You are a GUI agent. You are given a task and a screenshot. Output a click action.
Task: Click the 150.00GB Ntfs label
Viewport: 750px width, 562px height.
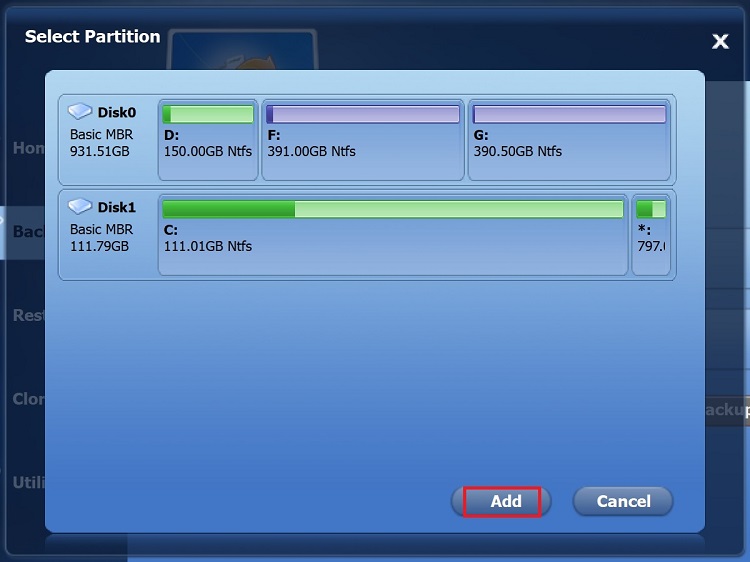[208, 151]
